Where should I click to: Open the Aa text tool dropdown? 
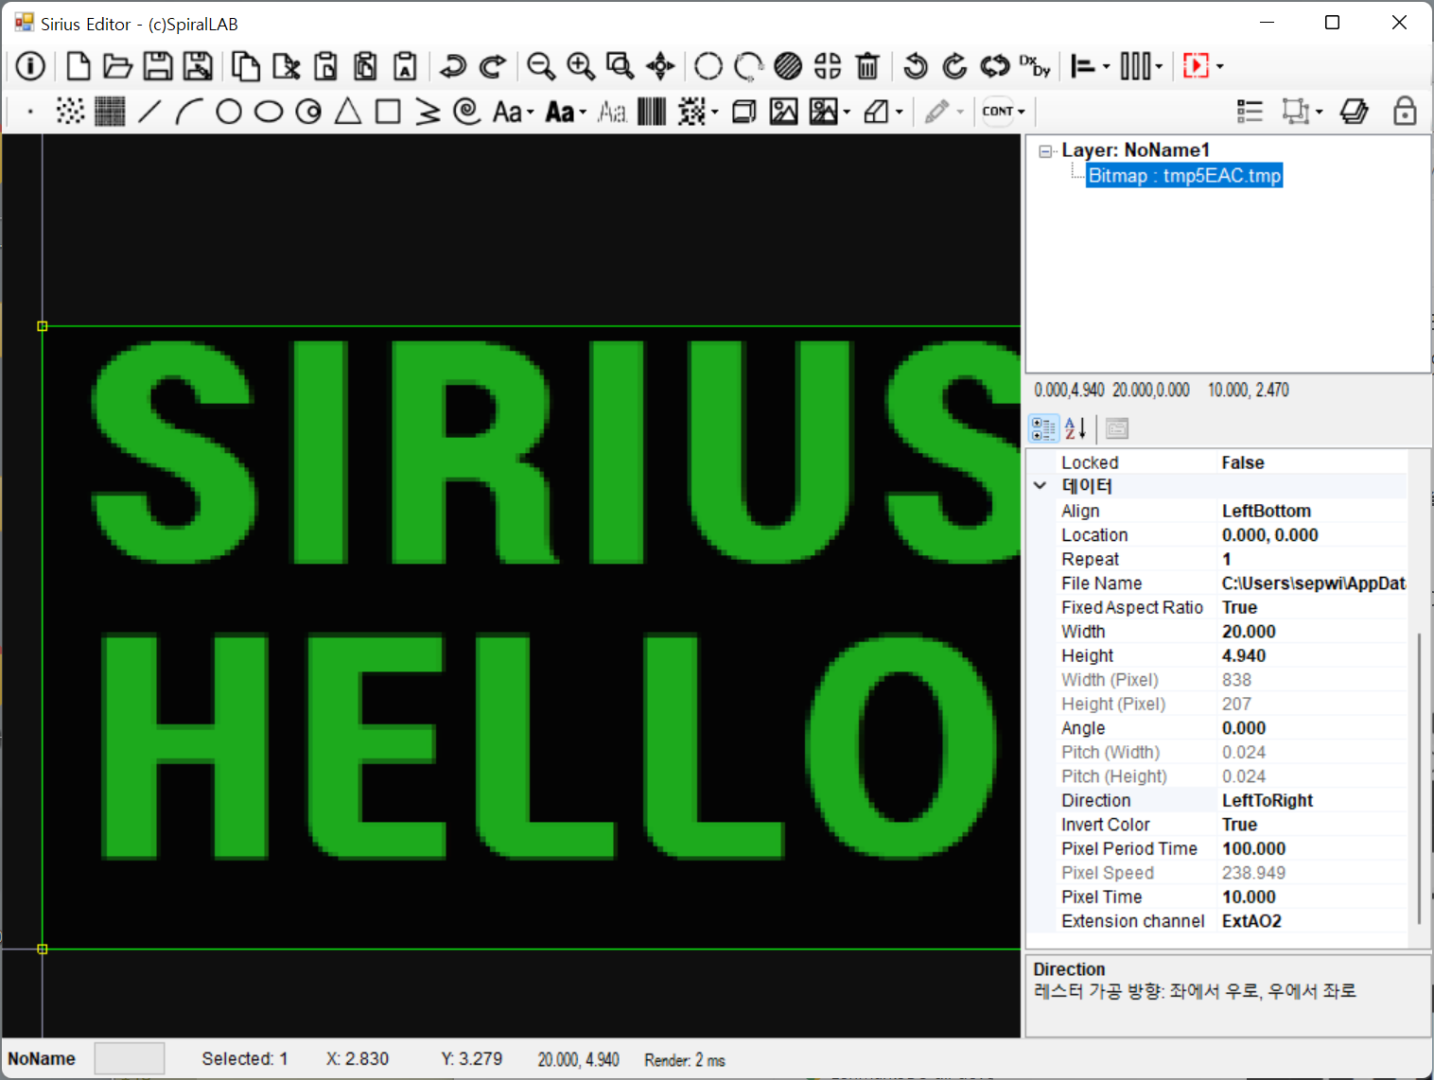(530, 112)
